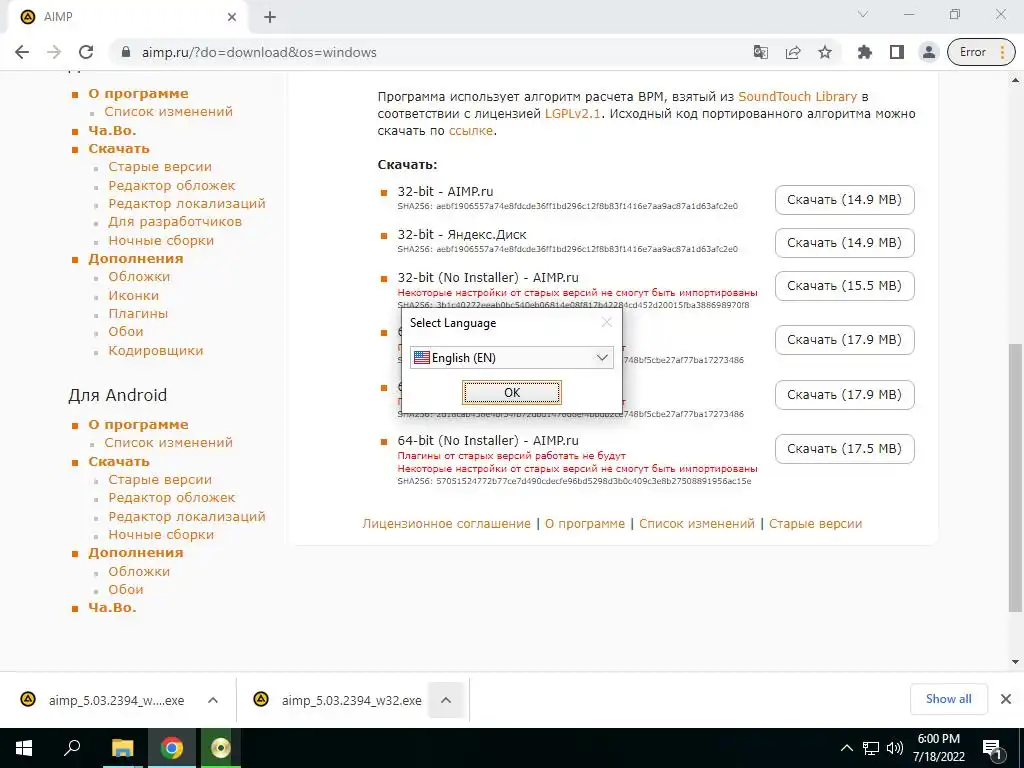
Task: Click the address bar URL field
Action: click(x=431, y=52)
